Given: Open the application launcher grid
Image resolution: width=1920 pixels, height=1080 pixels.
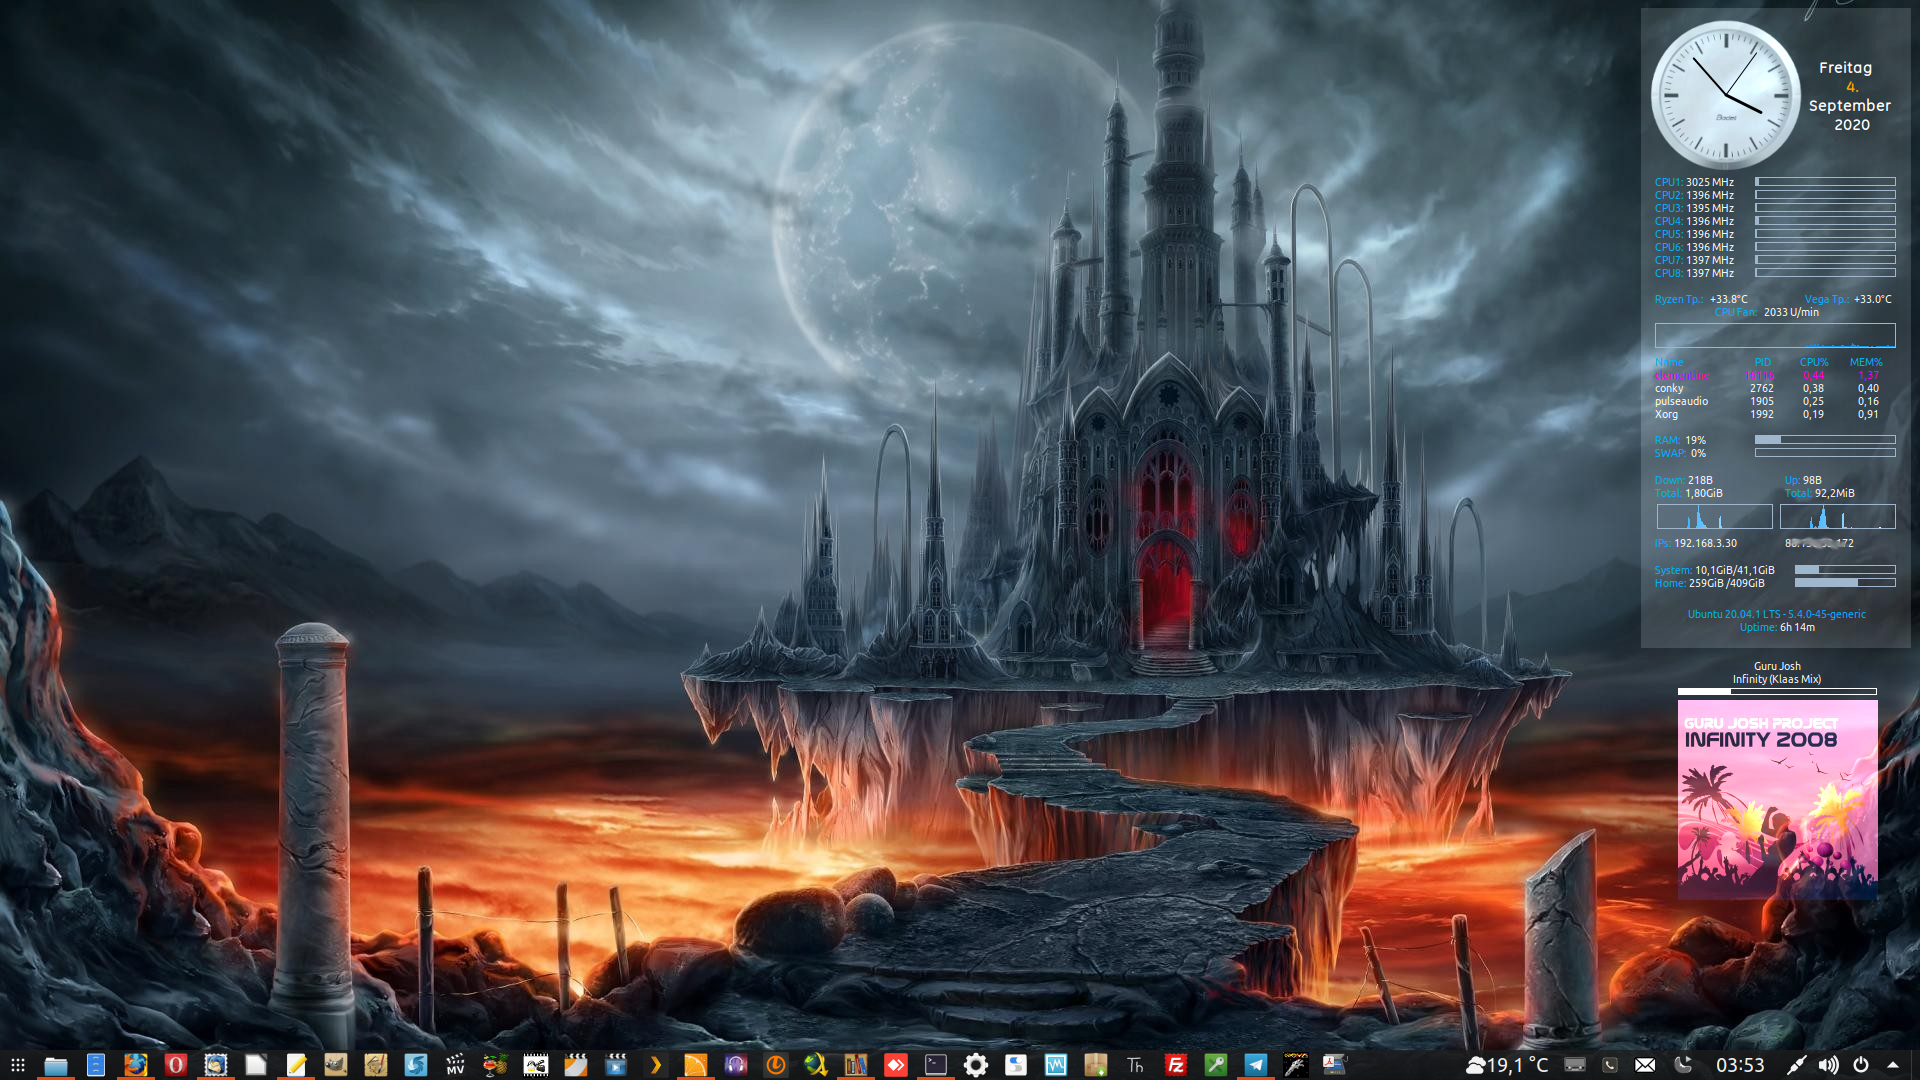Looking at the screenshot, I should click(x=17, y=1065).
